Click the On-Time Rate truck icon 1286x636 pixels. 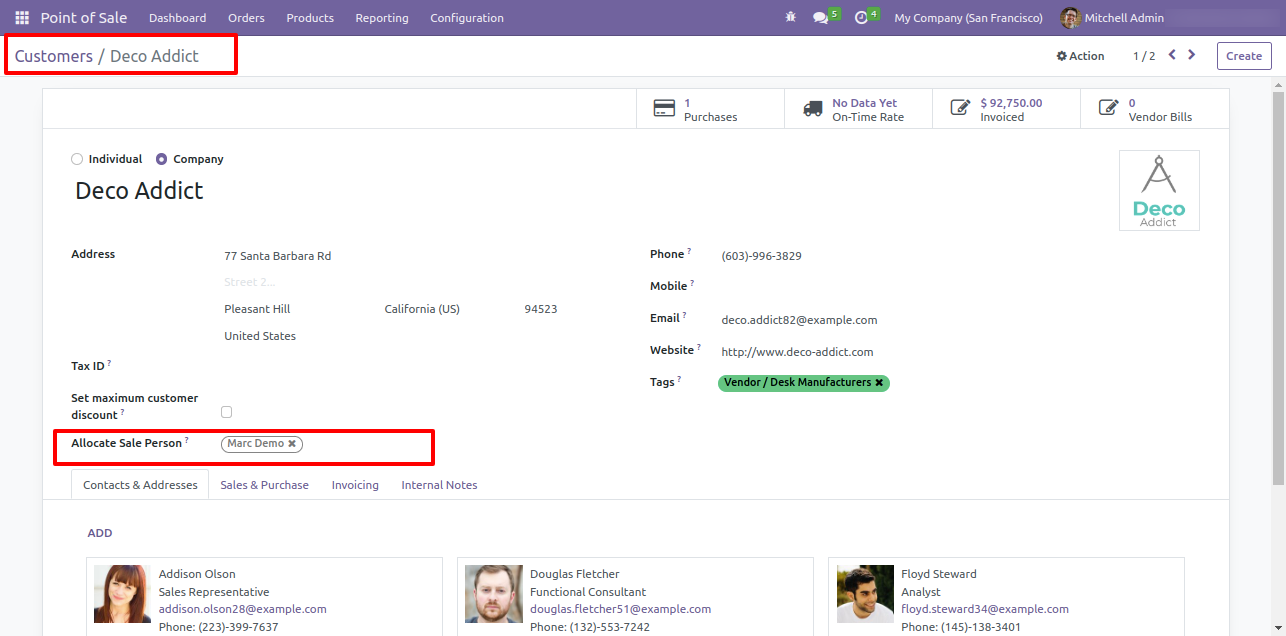[x=813, y=108]
